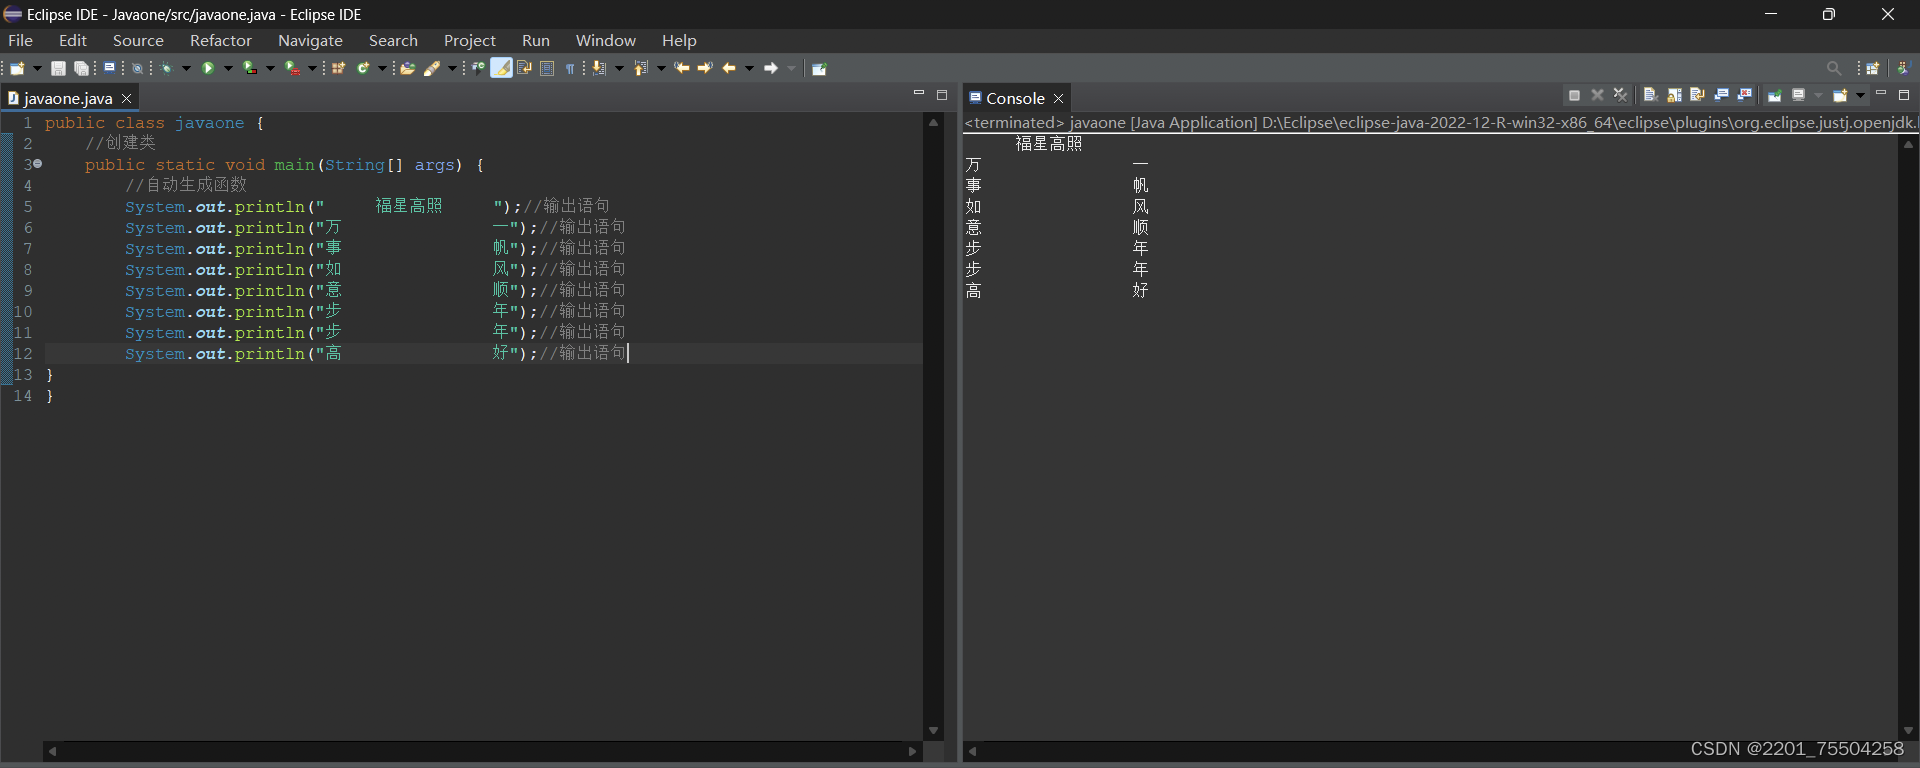Screen dimensions: 1920x768
Task: Click Display Selected Console monitor icon
Action: pyautogui.click(x=1799, y=95)
